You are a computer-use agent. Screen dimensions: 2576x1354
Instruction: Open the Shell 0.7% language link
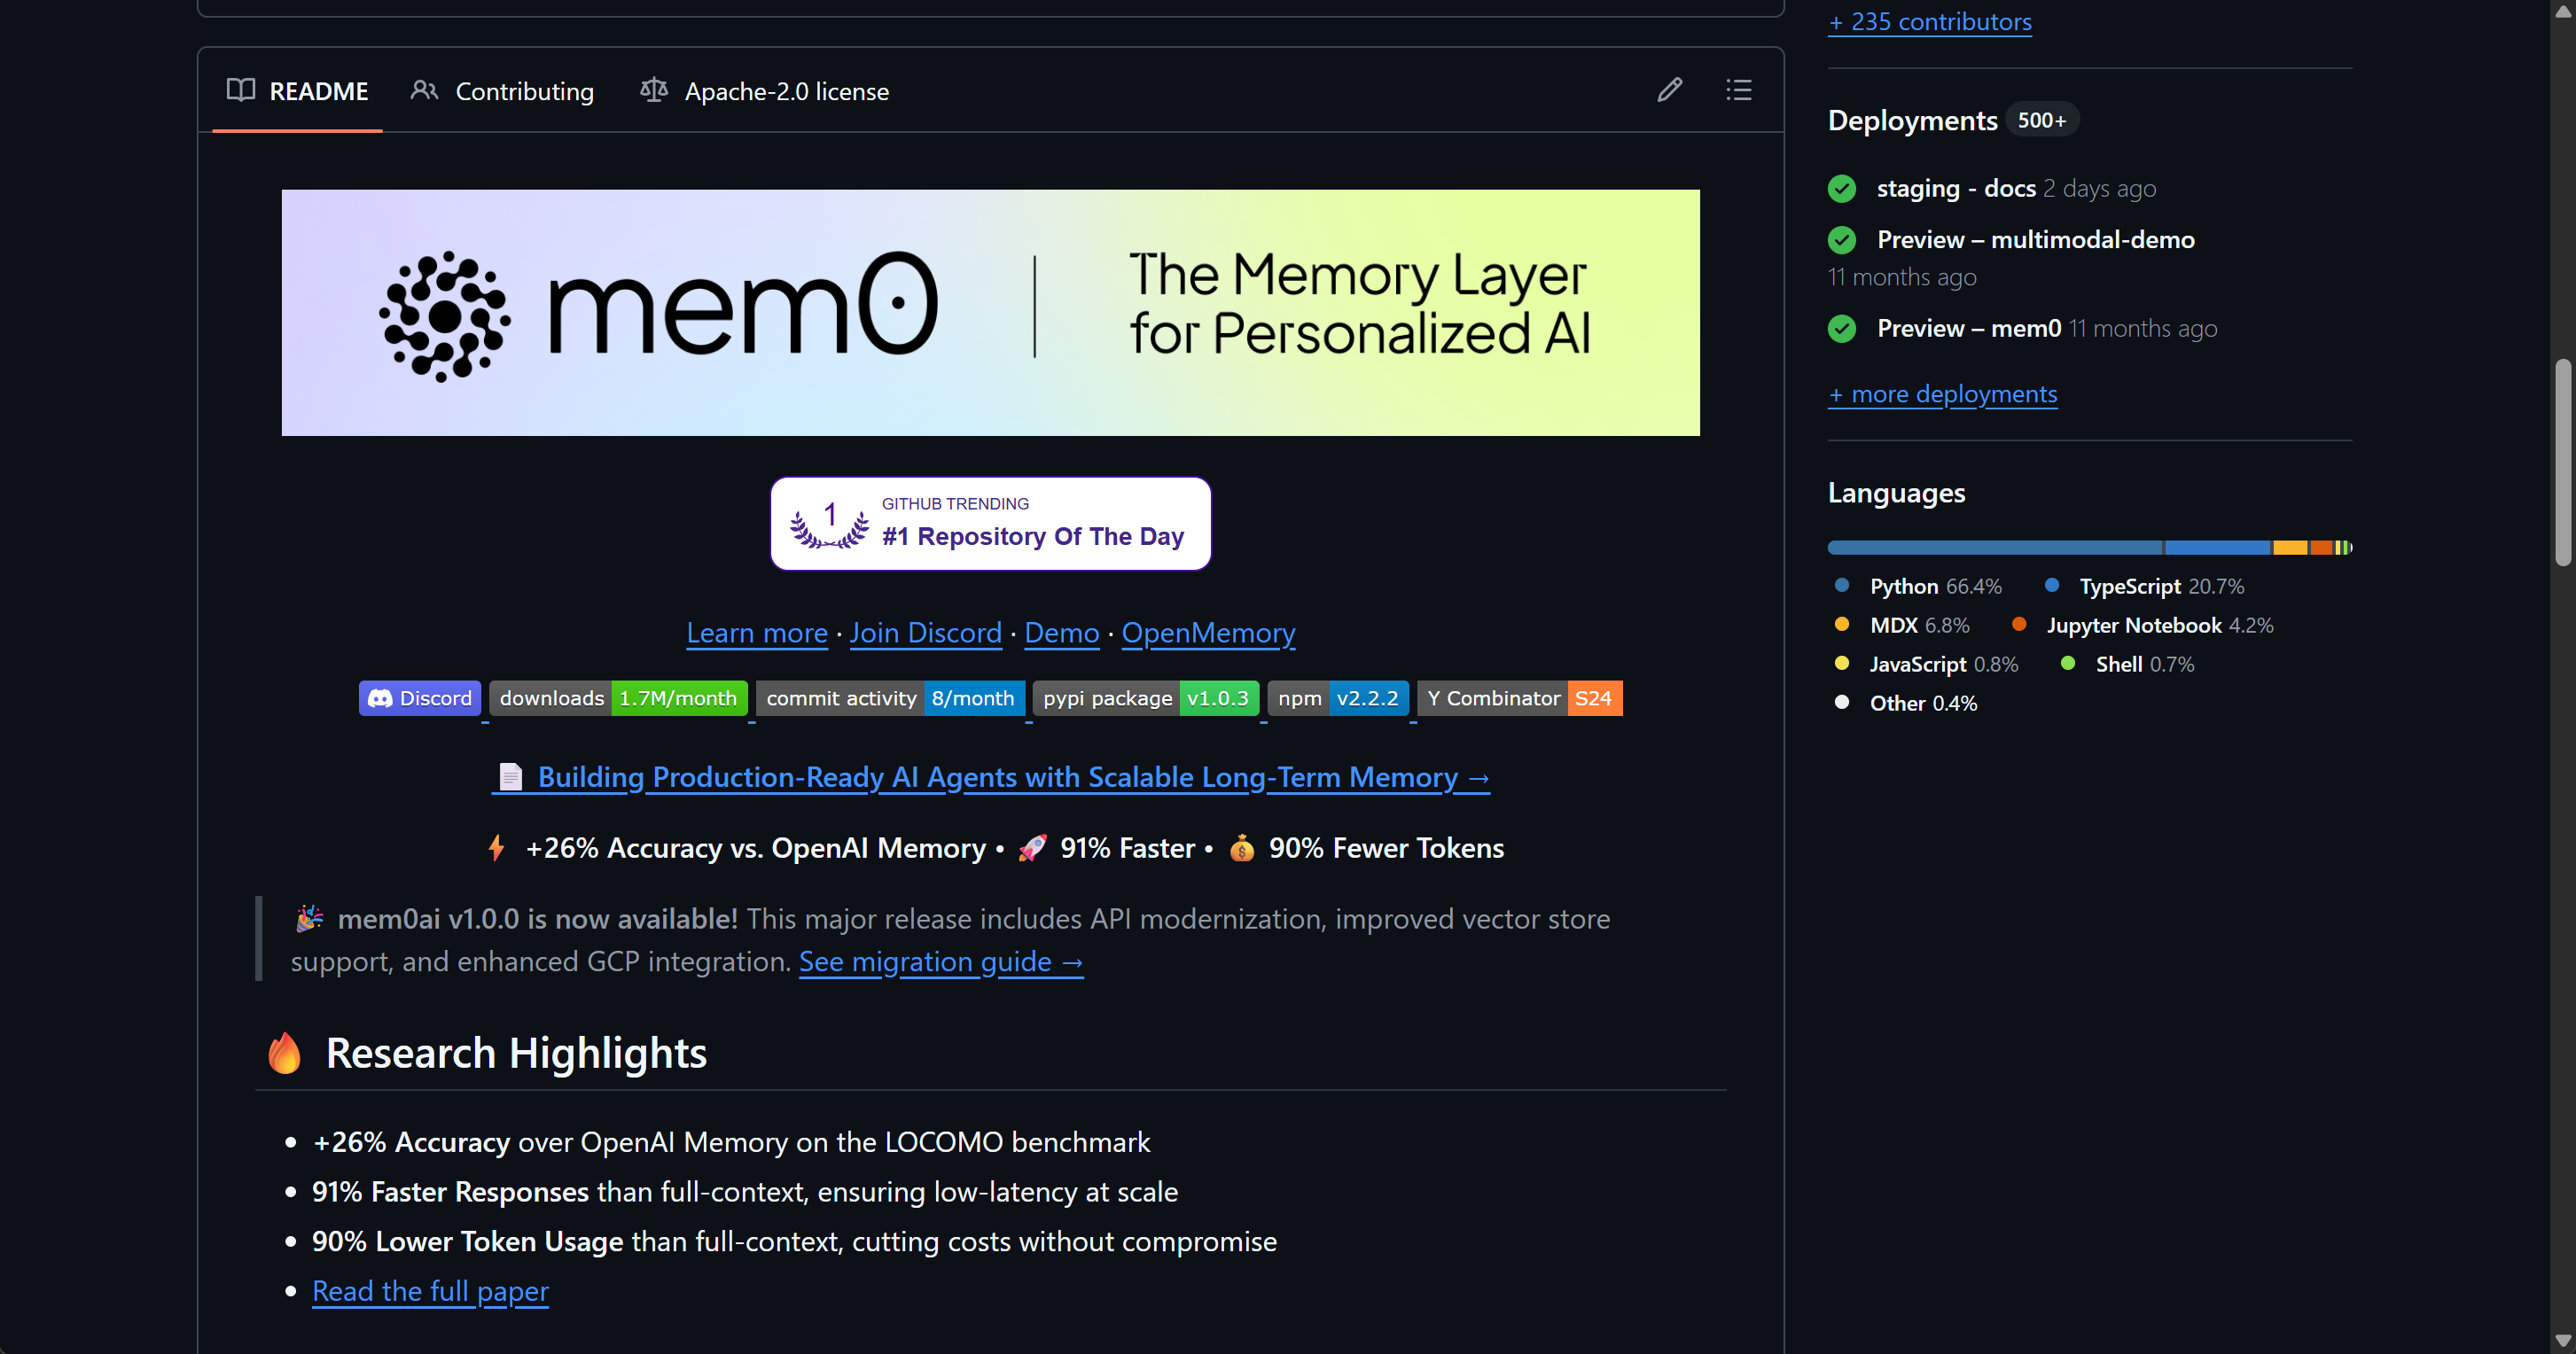tap(2128, 665)
